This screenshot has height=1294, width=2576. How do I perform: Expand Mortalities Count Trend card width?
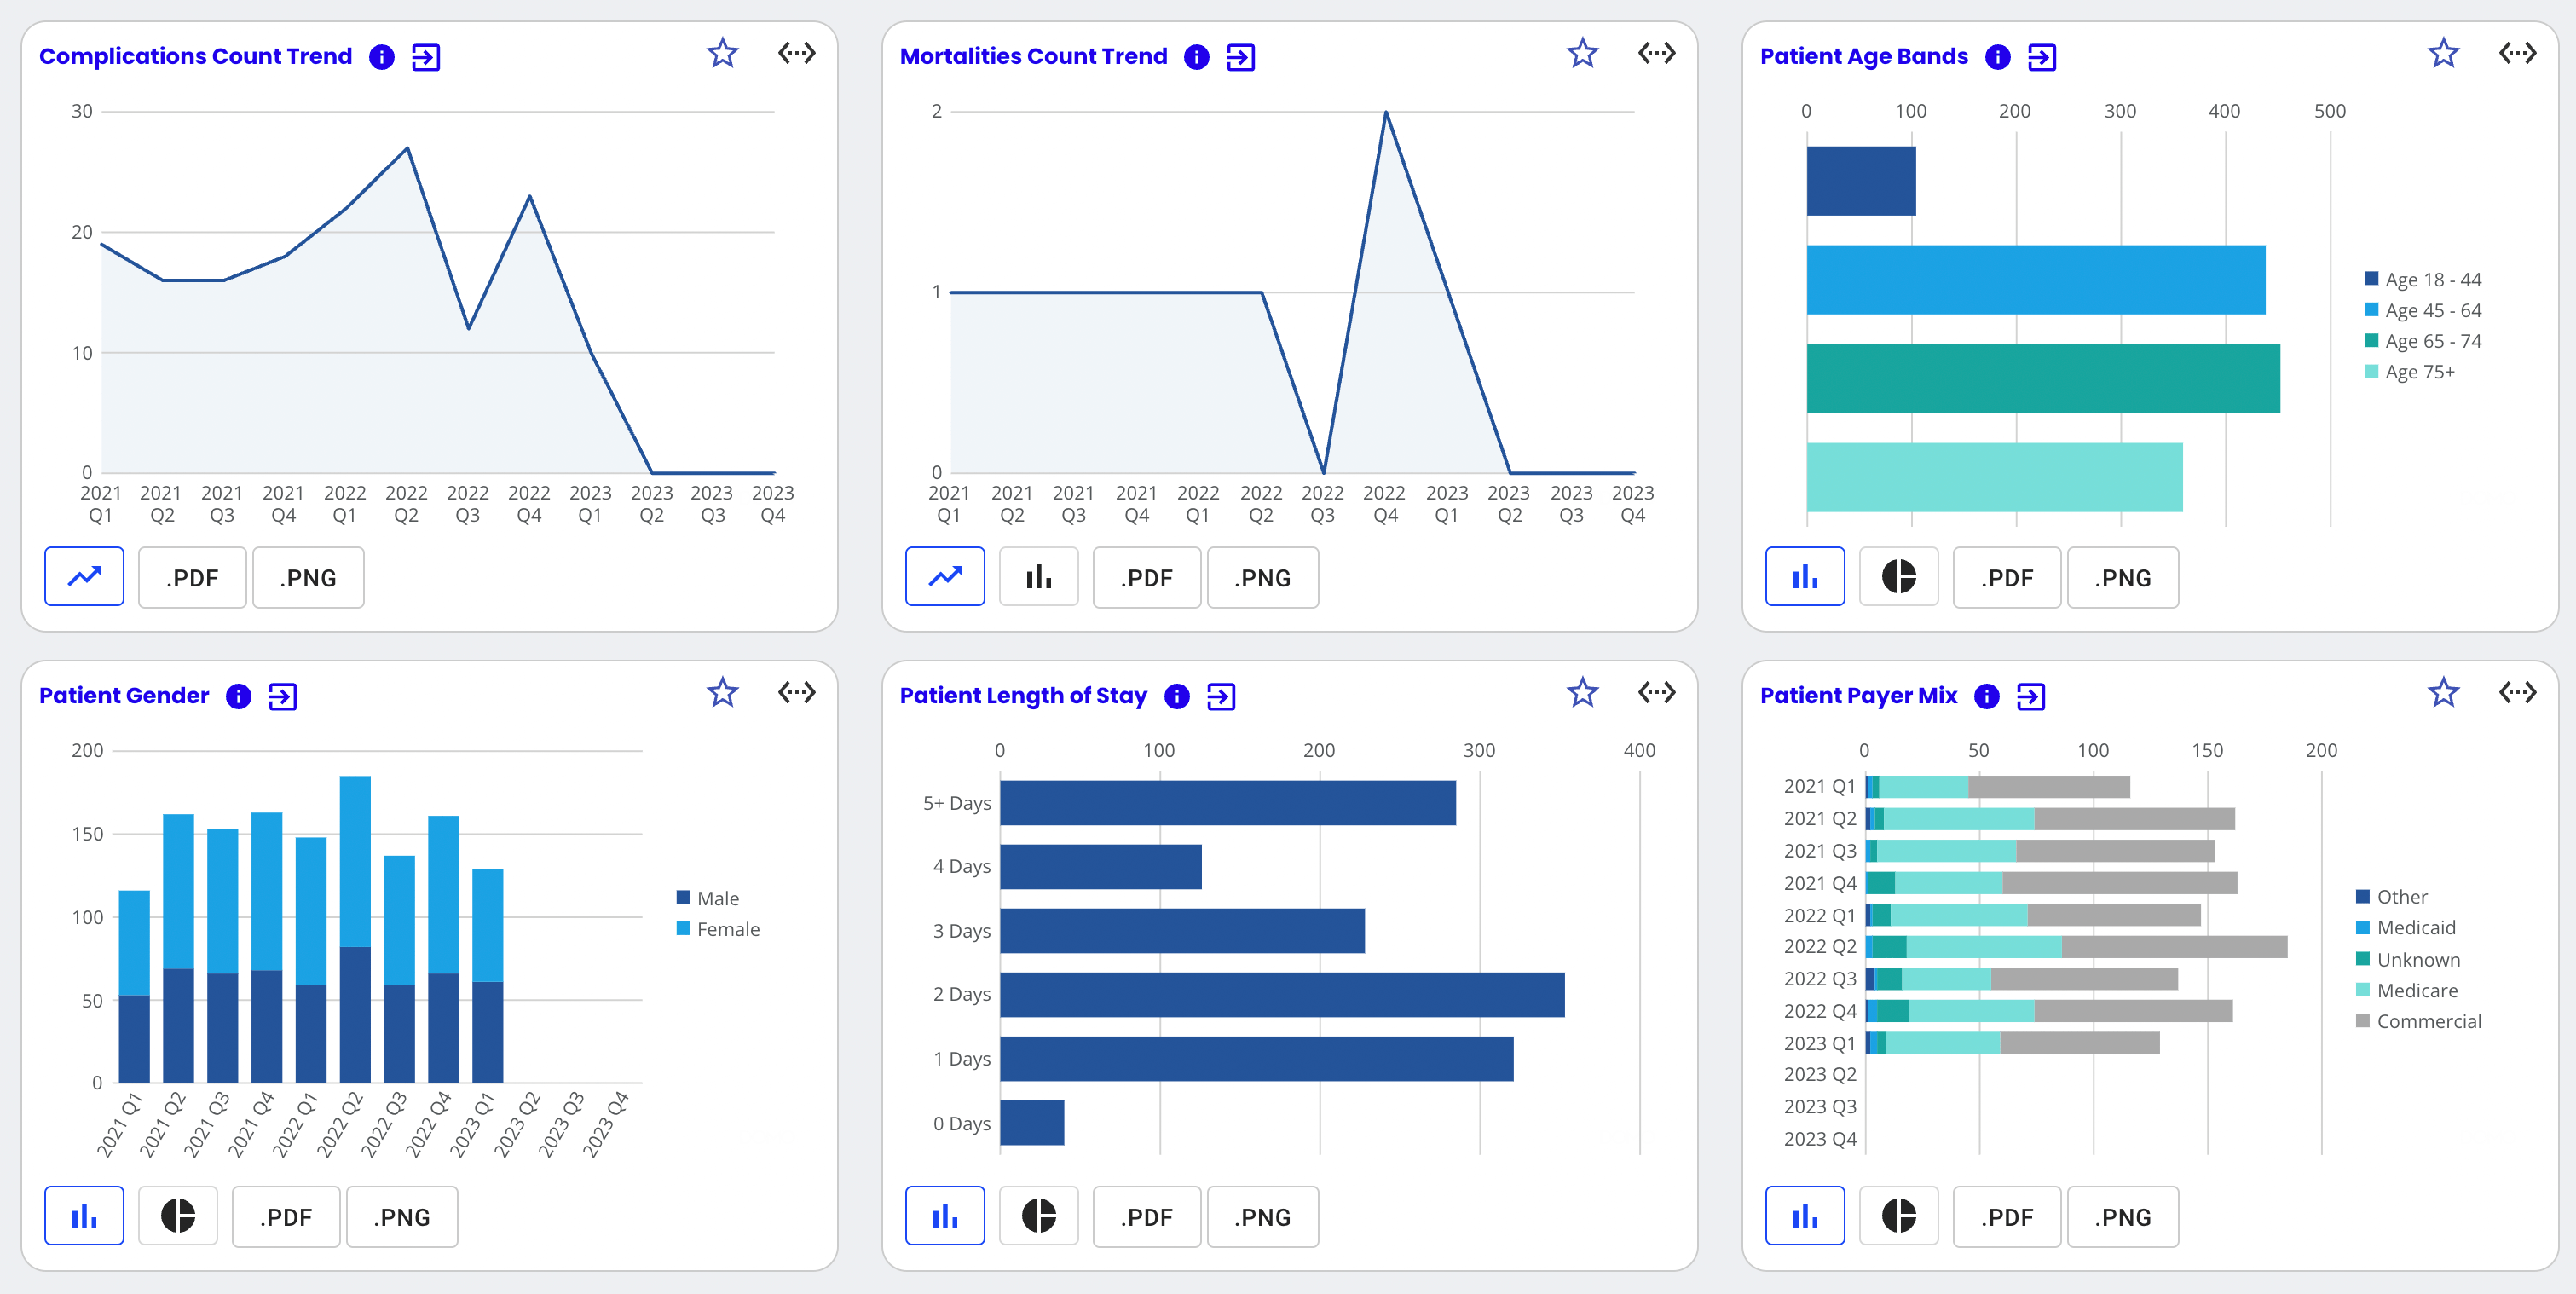(1657, 53)
